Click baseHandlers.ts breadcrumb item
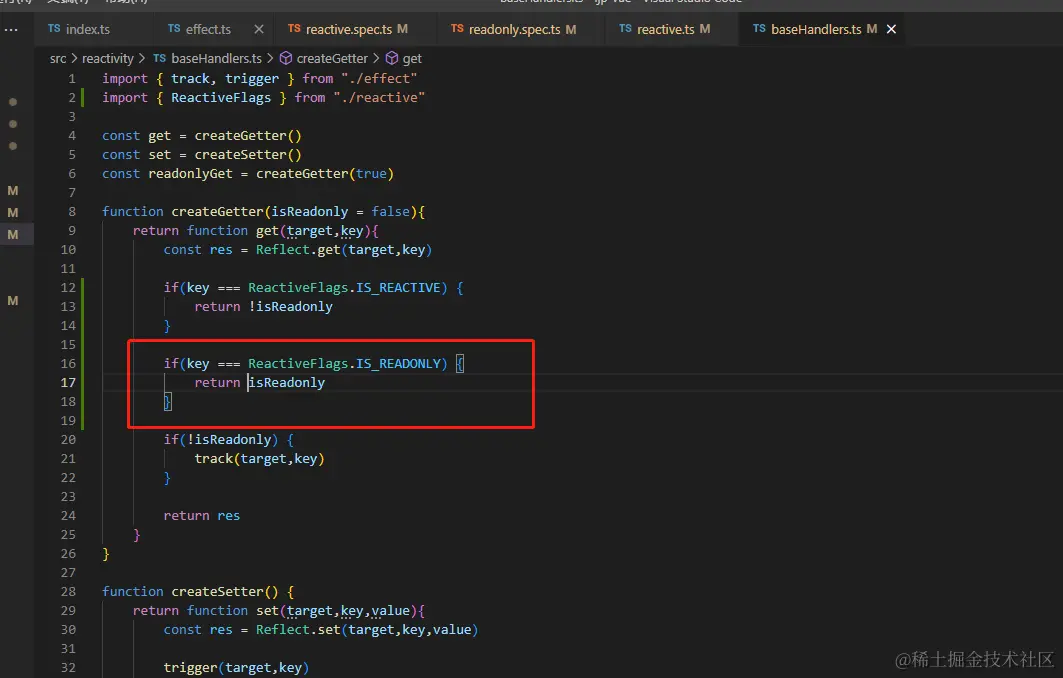The image size is (1063, 678). (216, 59)
